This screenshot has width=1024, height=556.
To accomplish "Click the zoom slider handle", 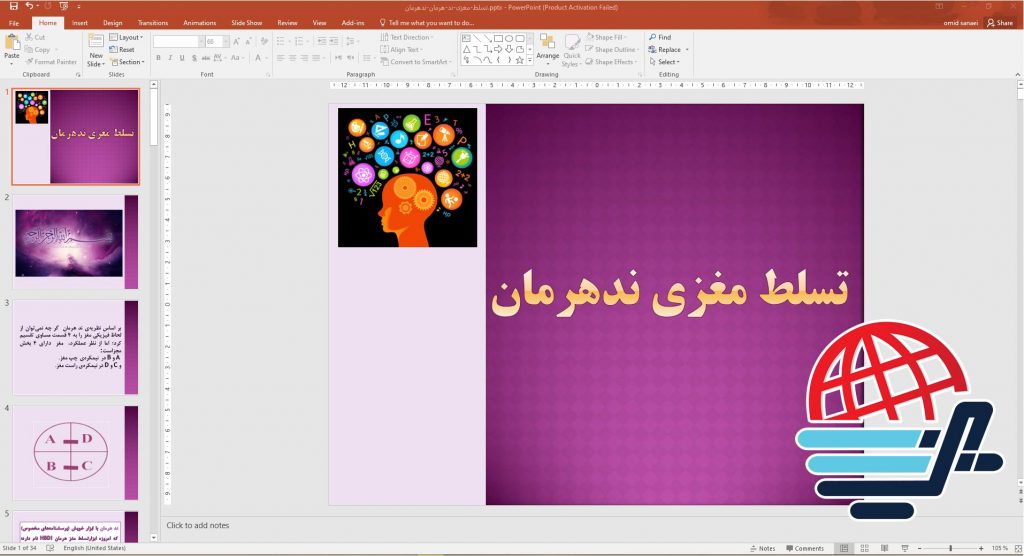I will pyautogui.click(x=950, y=548).
